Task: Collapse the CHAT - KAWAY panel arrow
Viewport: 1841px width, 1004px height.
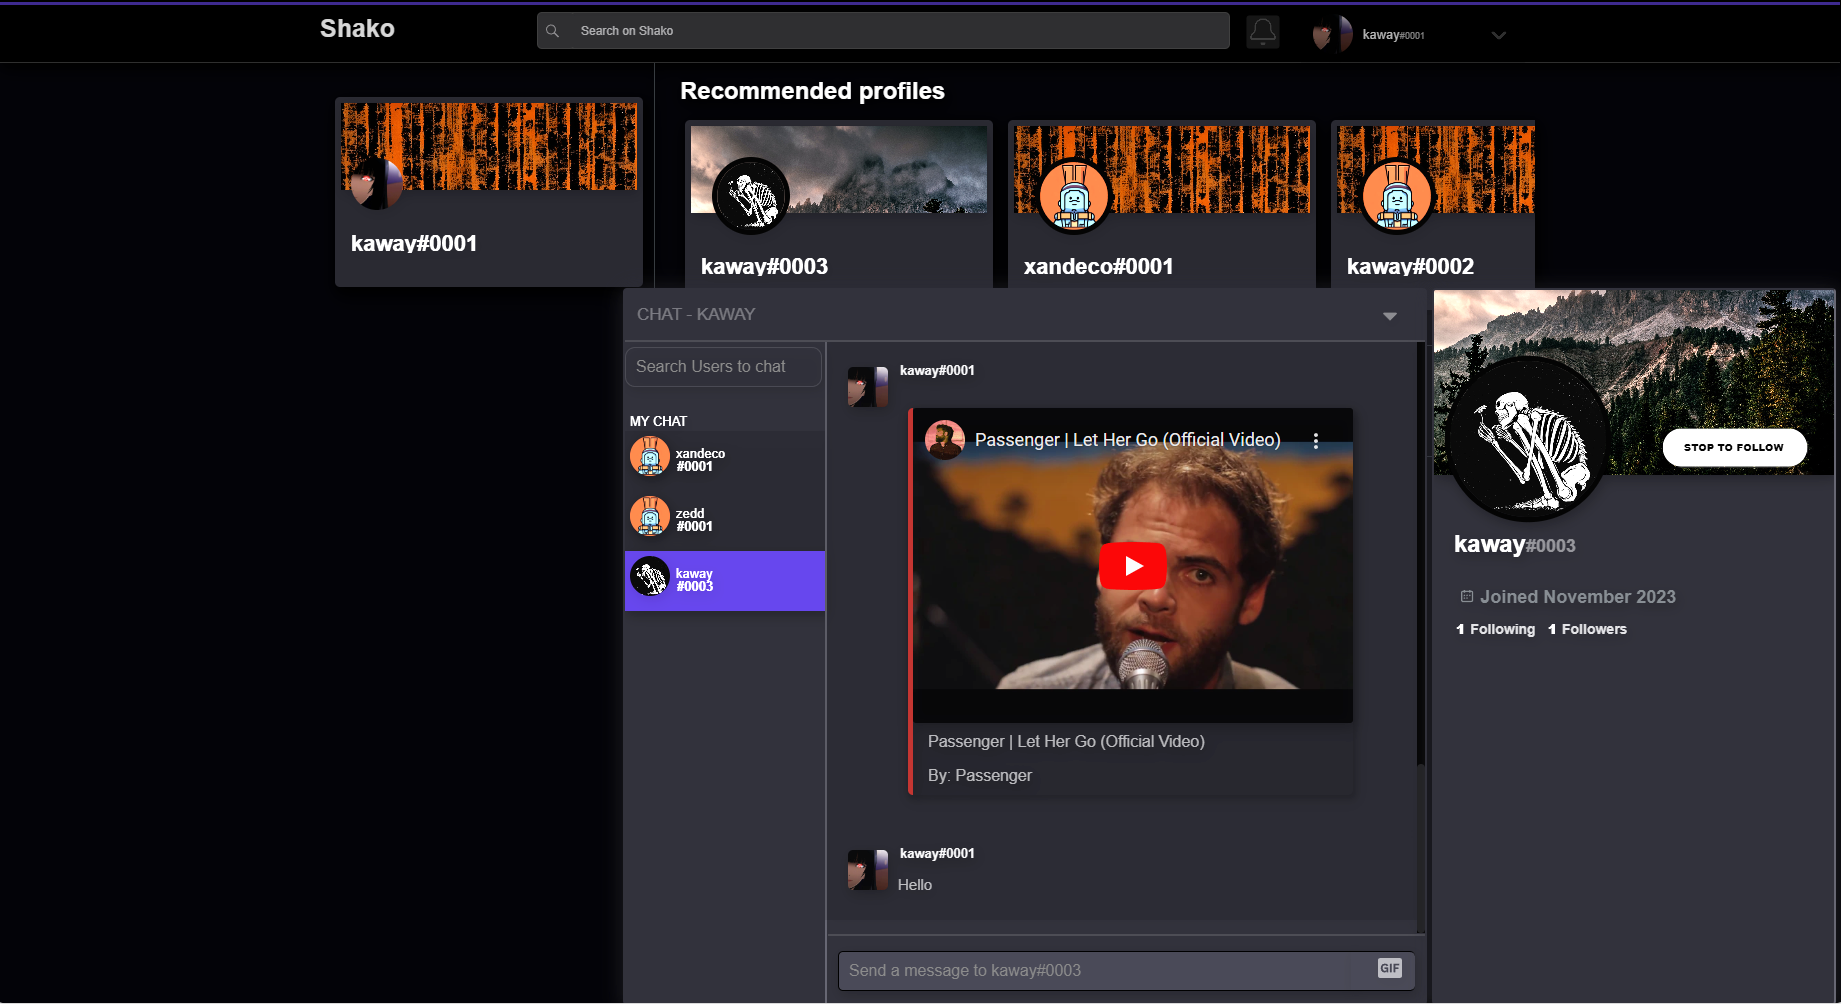Action: pyautogui.click(x=1389, y=316)
